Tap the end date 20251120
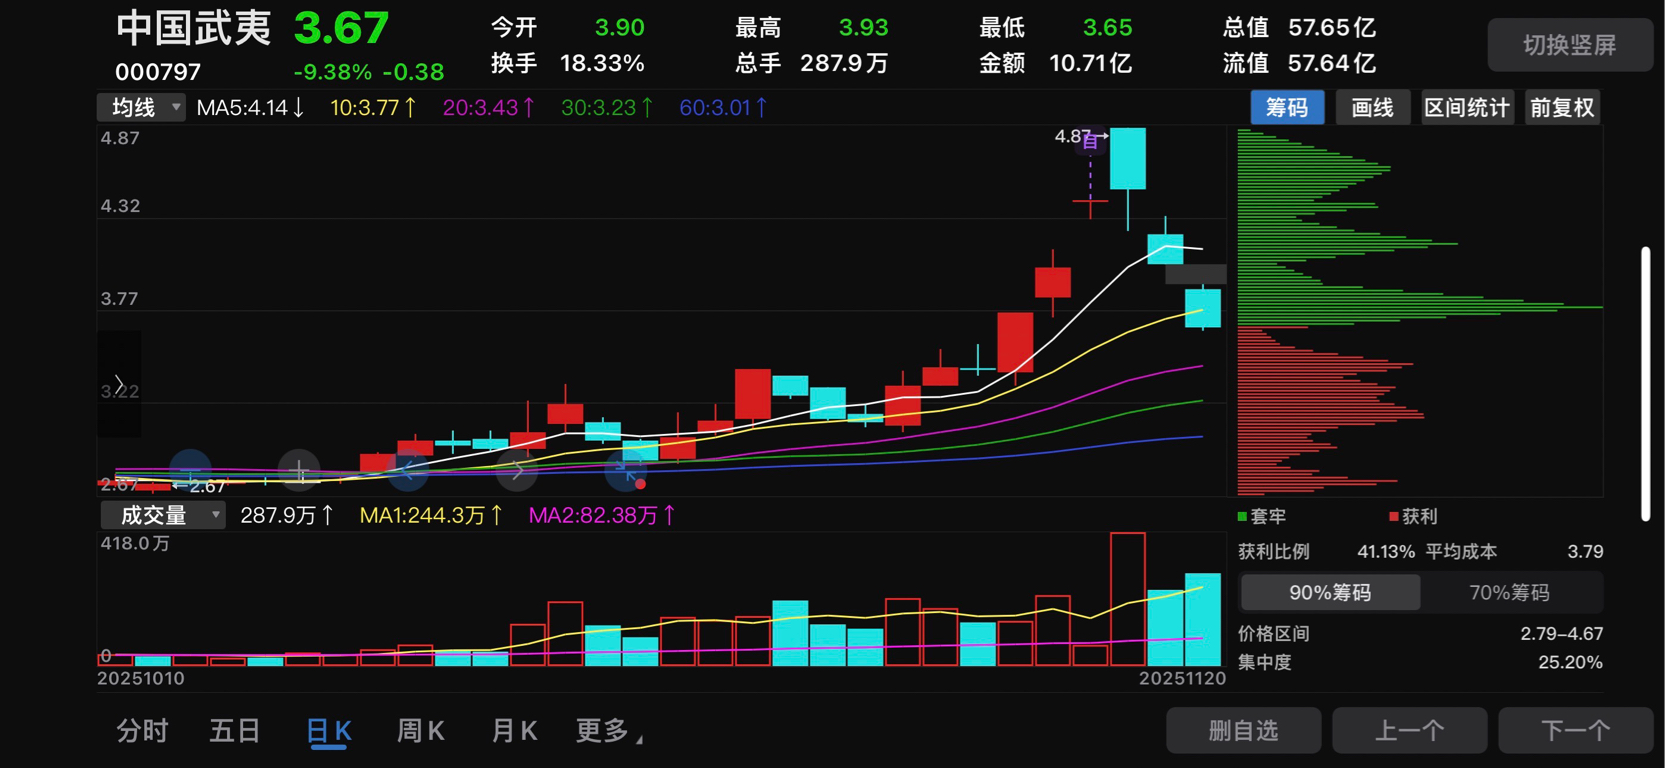The image size is (1665, 768). point(1182,678)
